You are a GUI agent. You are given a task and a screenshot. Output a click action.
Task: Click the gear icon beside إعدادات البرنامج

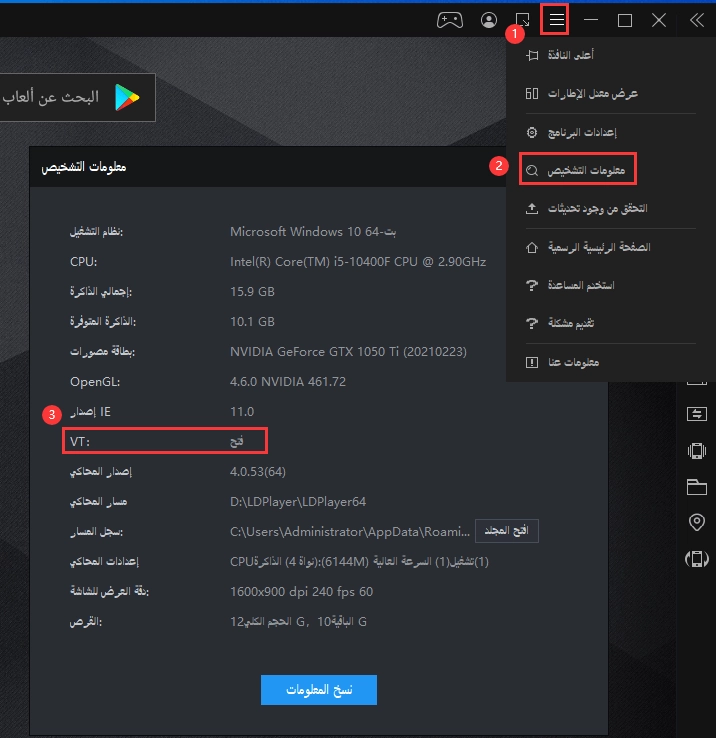coord(532,132)
